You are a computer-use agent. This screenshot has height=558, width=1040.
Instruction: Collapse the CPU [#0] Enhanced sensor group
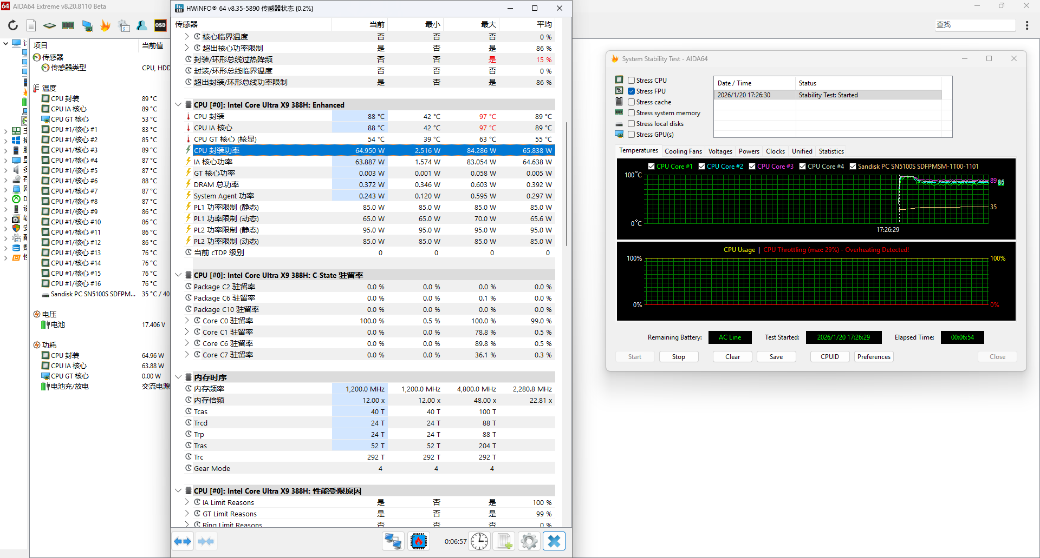tap(178, 105)
